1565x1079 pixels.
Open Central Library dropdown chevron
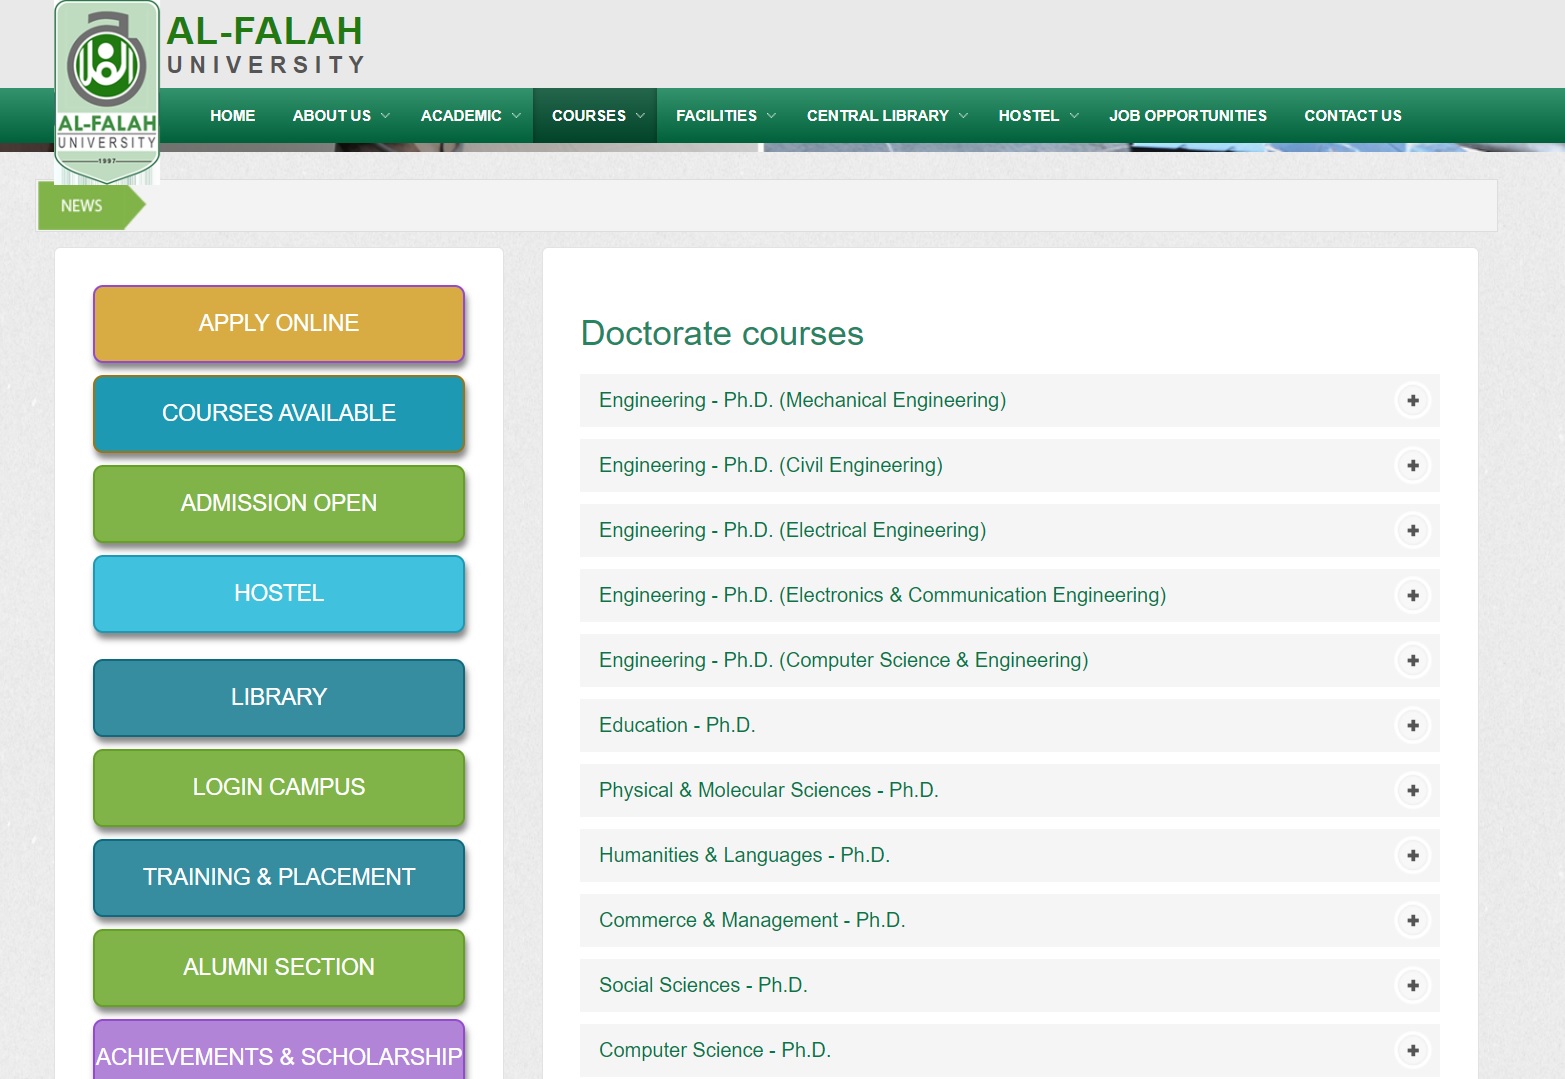[963, 116]
